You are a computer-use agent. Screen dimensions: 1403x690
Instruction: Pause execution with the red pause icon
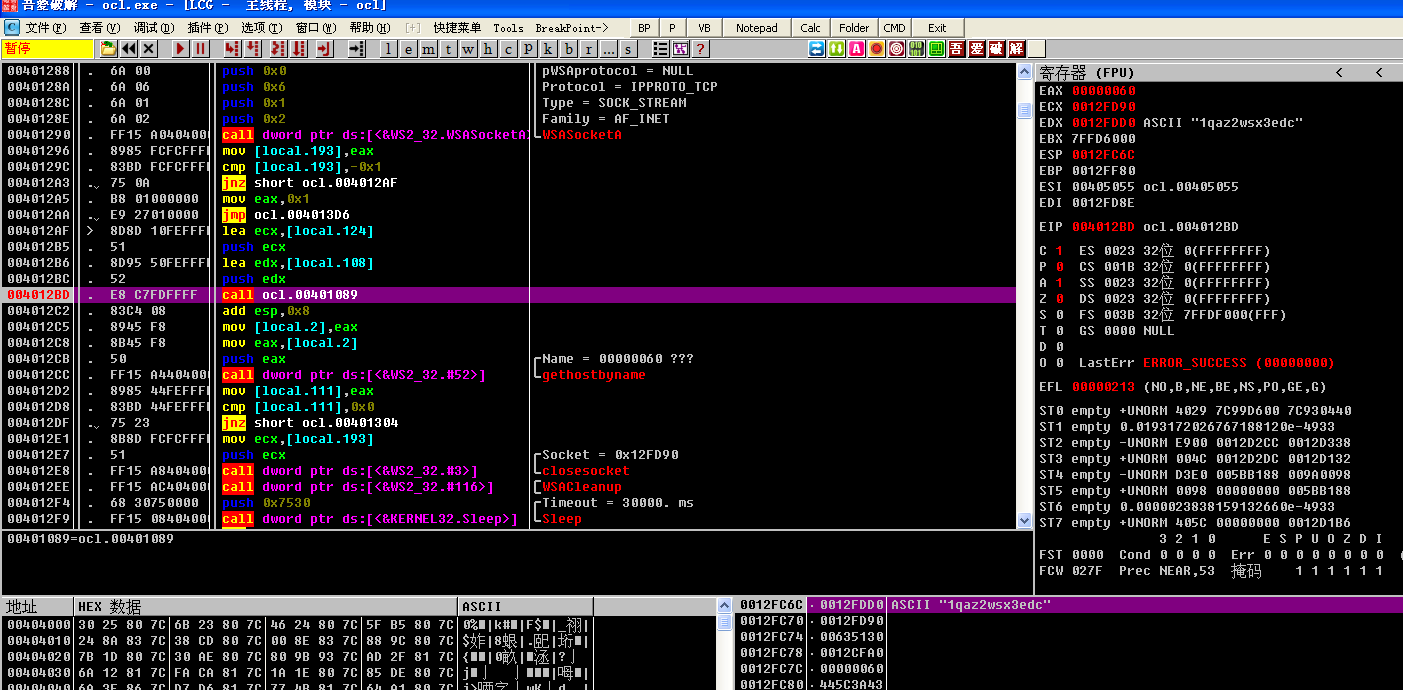[x=201, y=48]
